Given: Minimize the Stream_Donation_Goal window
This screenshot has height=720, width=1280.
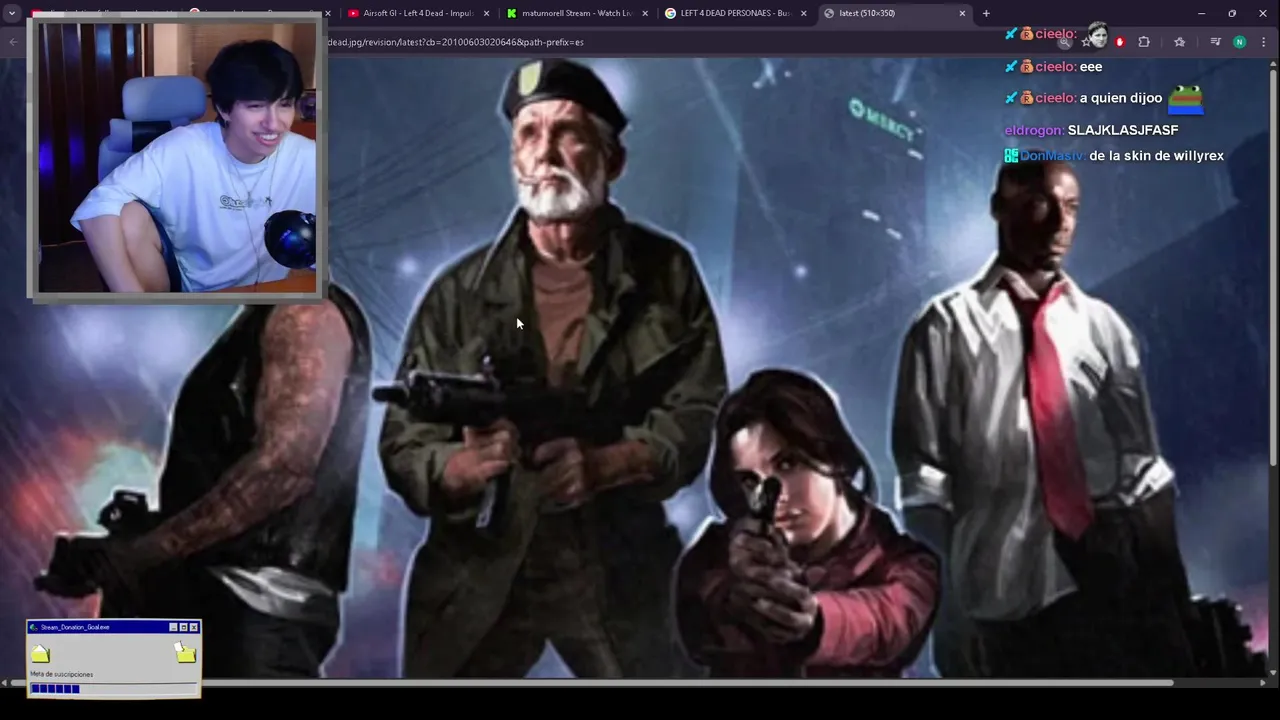Looking at the screenshot, I should click(173, 627).
